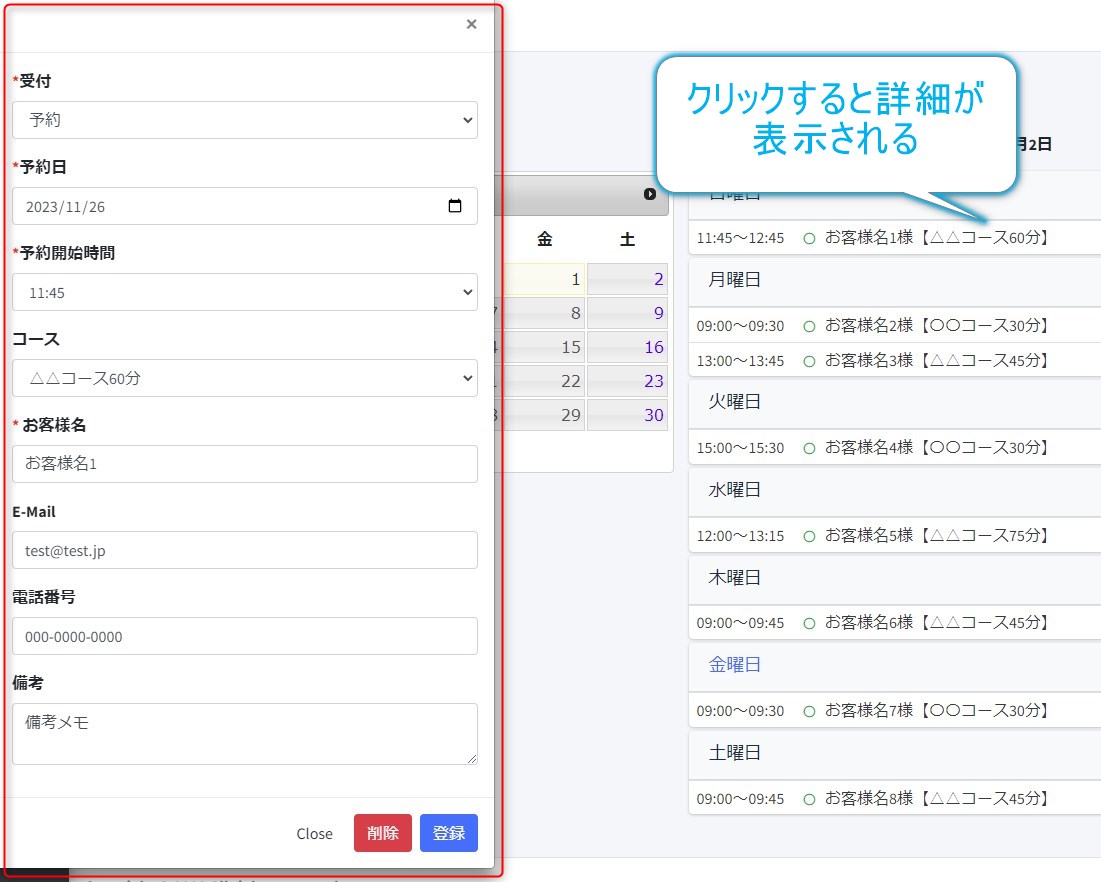Open the 予約開始時間 dropdown showing 11:45
1101x882 pixels.
click(x=244, y=292)
